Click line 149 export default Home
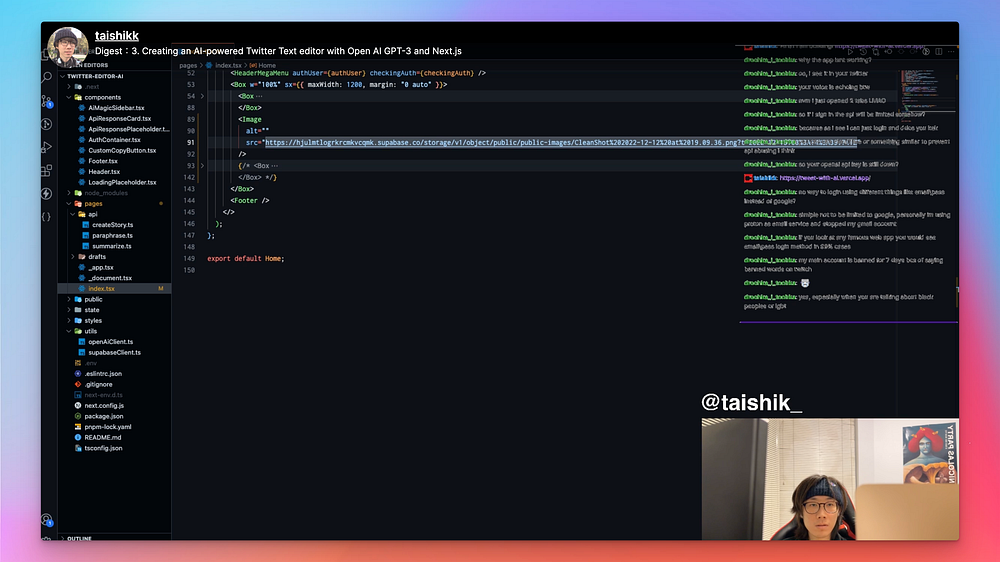 [246, 259]
